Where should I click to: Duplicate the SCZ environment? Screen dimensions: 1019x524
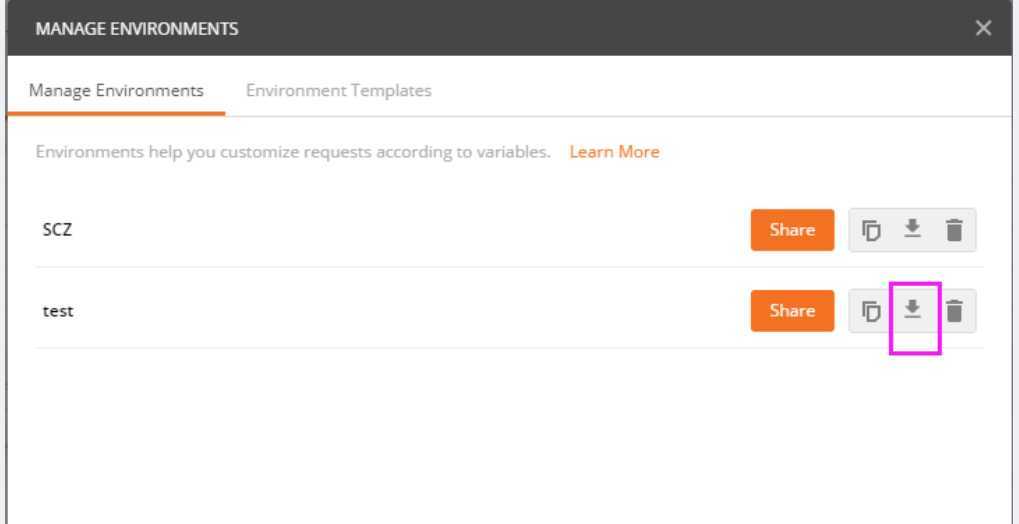[871, 230]
